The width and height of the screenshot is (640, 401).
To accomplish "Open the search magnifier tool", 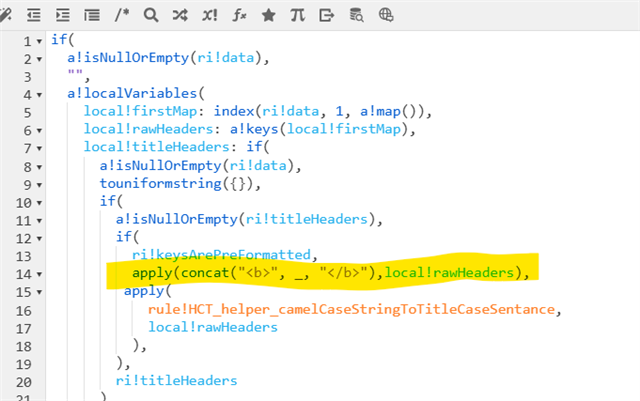I will 151,15.
